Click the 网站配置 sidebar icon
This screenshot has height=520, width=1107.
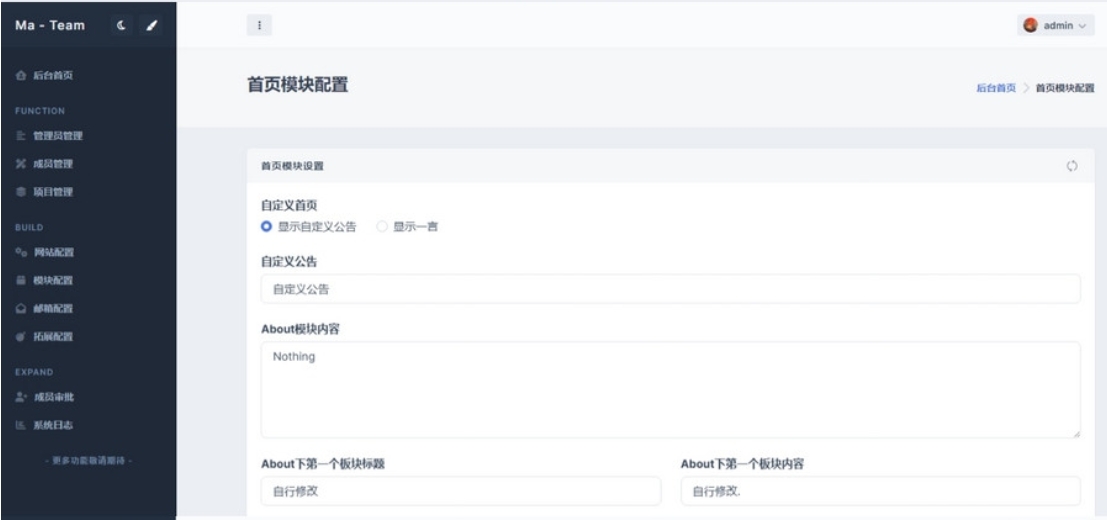coord(20,252)
